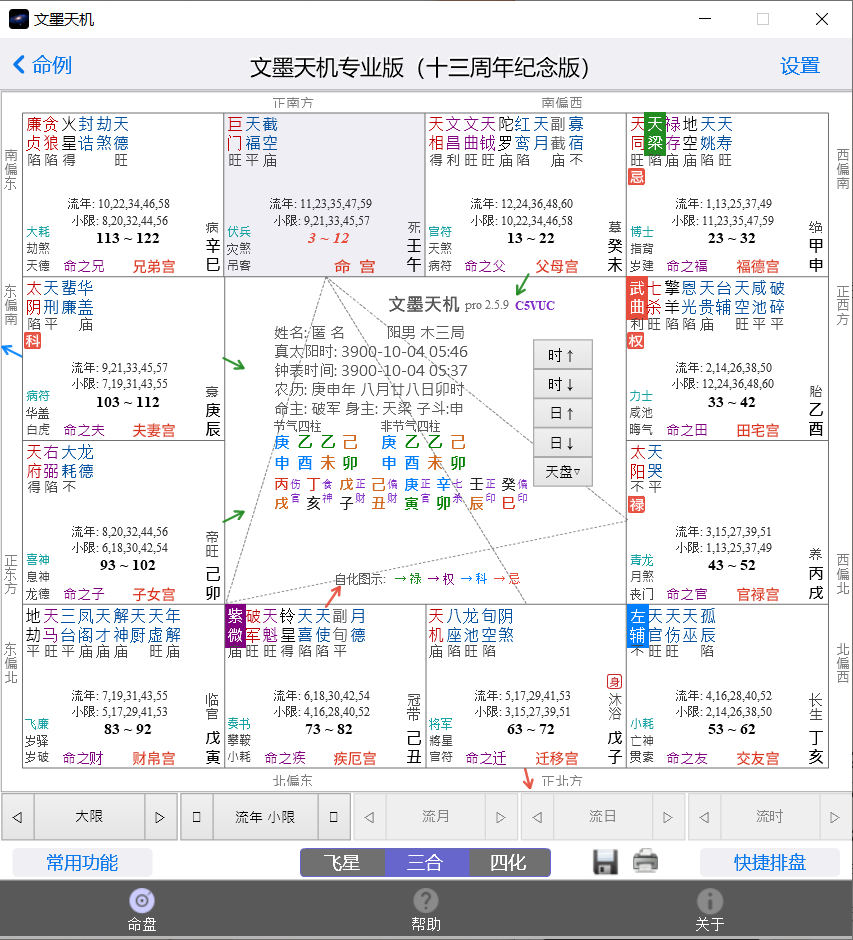Viewport: 853px width, 940px height.
Task: Go to next 流月 with right arrow
Action: tap(501, 817)
